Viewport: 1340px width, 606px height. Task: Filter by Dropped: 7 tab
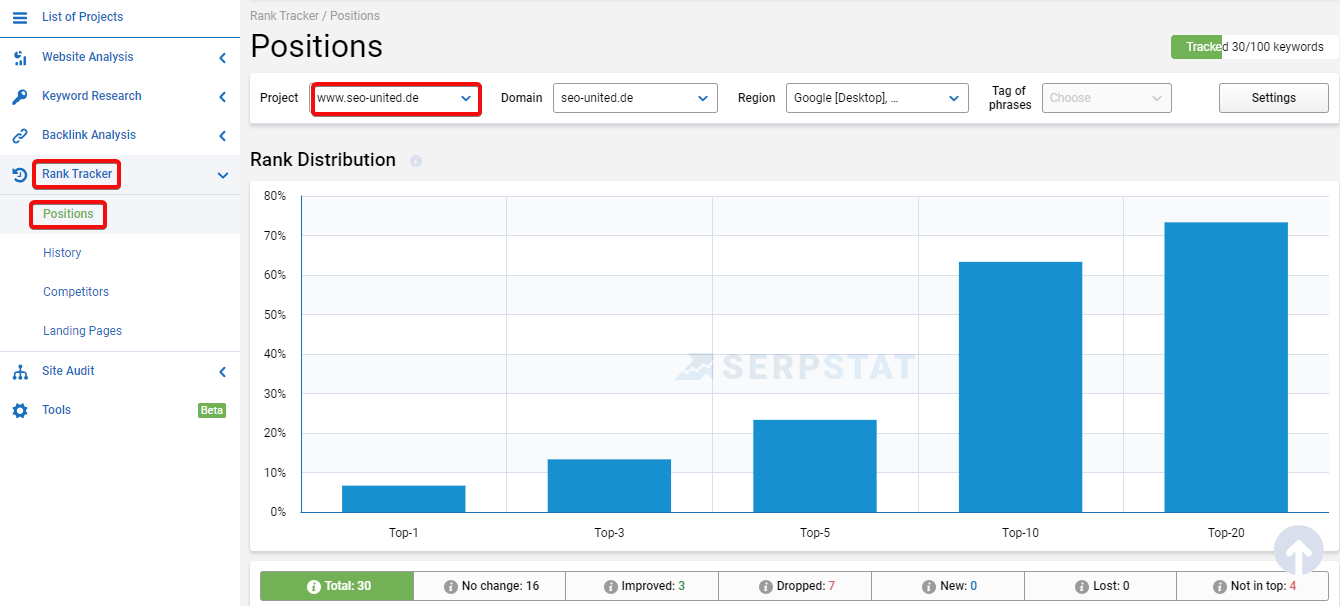click(795, 586)
